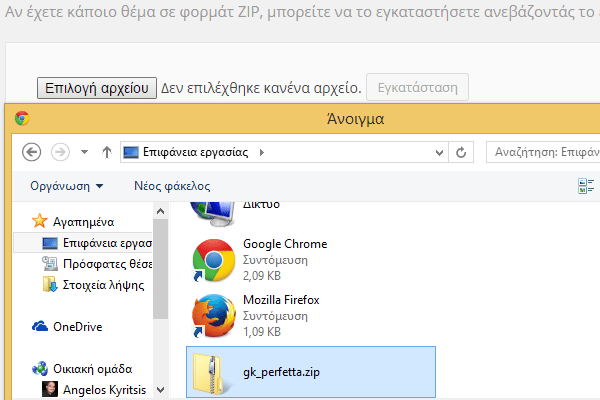The width and height of the screenshot is (600, 400).
Task: Click the sidebar scroll up arrow
Action: [x=161, y=211]
